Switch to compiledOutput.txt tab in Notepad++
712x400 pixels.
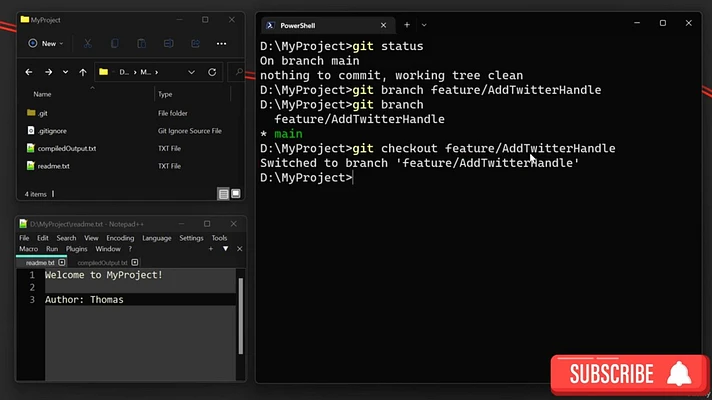pyautogui.click(x=102, y=263)
